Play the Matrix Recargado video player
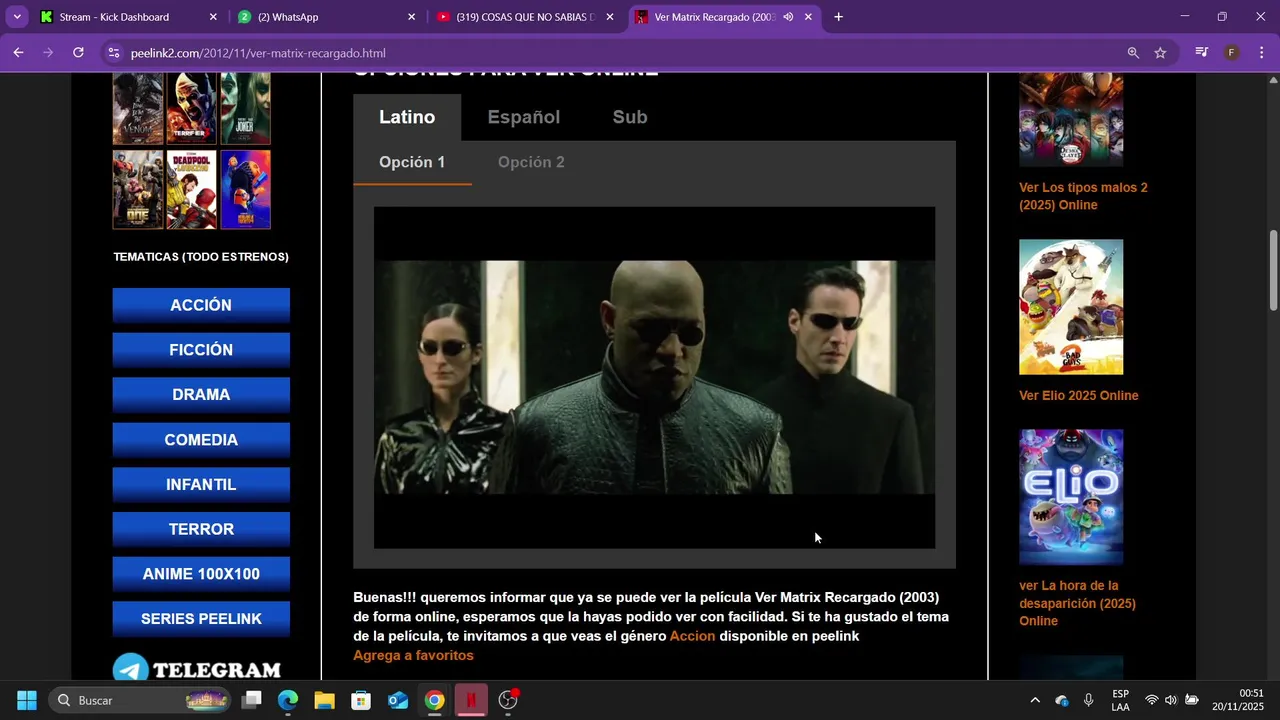1280x720 pixels. [x=654, y=378]
